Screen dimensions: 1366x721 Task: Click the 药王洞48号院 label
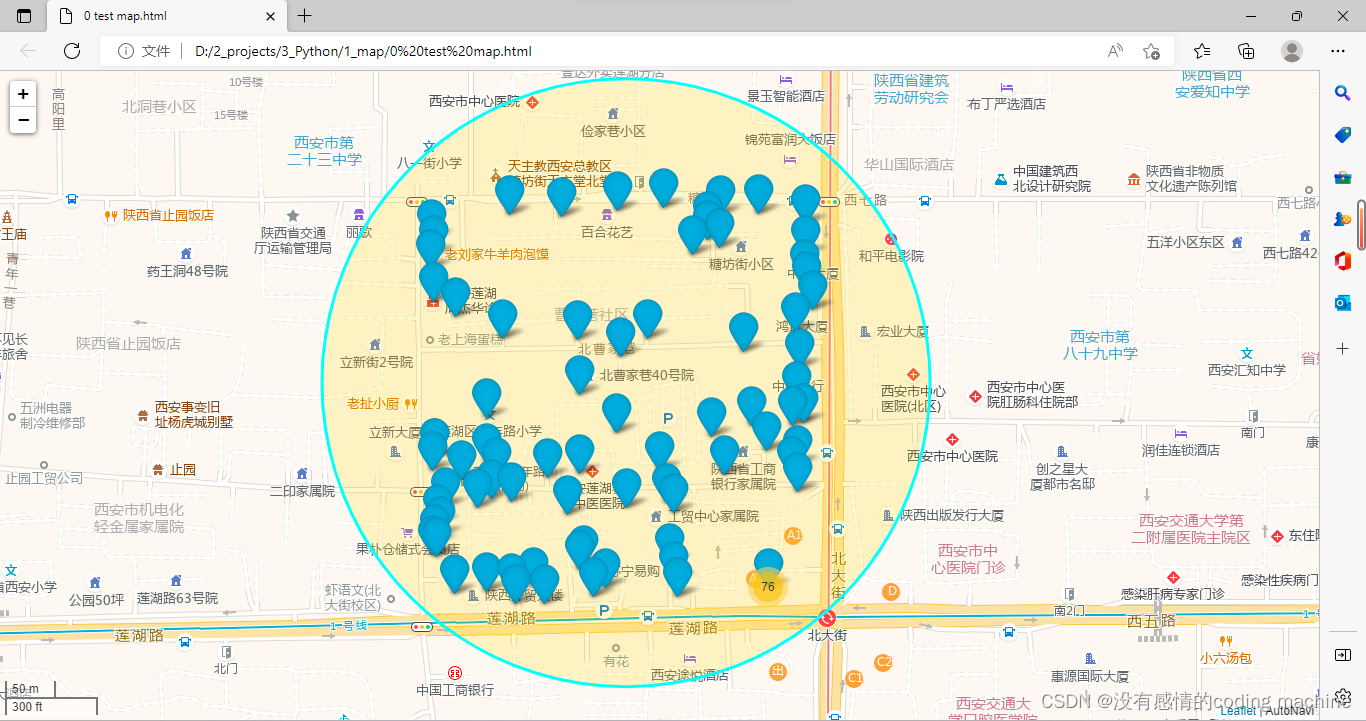187,271
